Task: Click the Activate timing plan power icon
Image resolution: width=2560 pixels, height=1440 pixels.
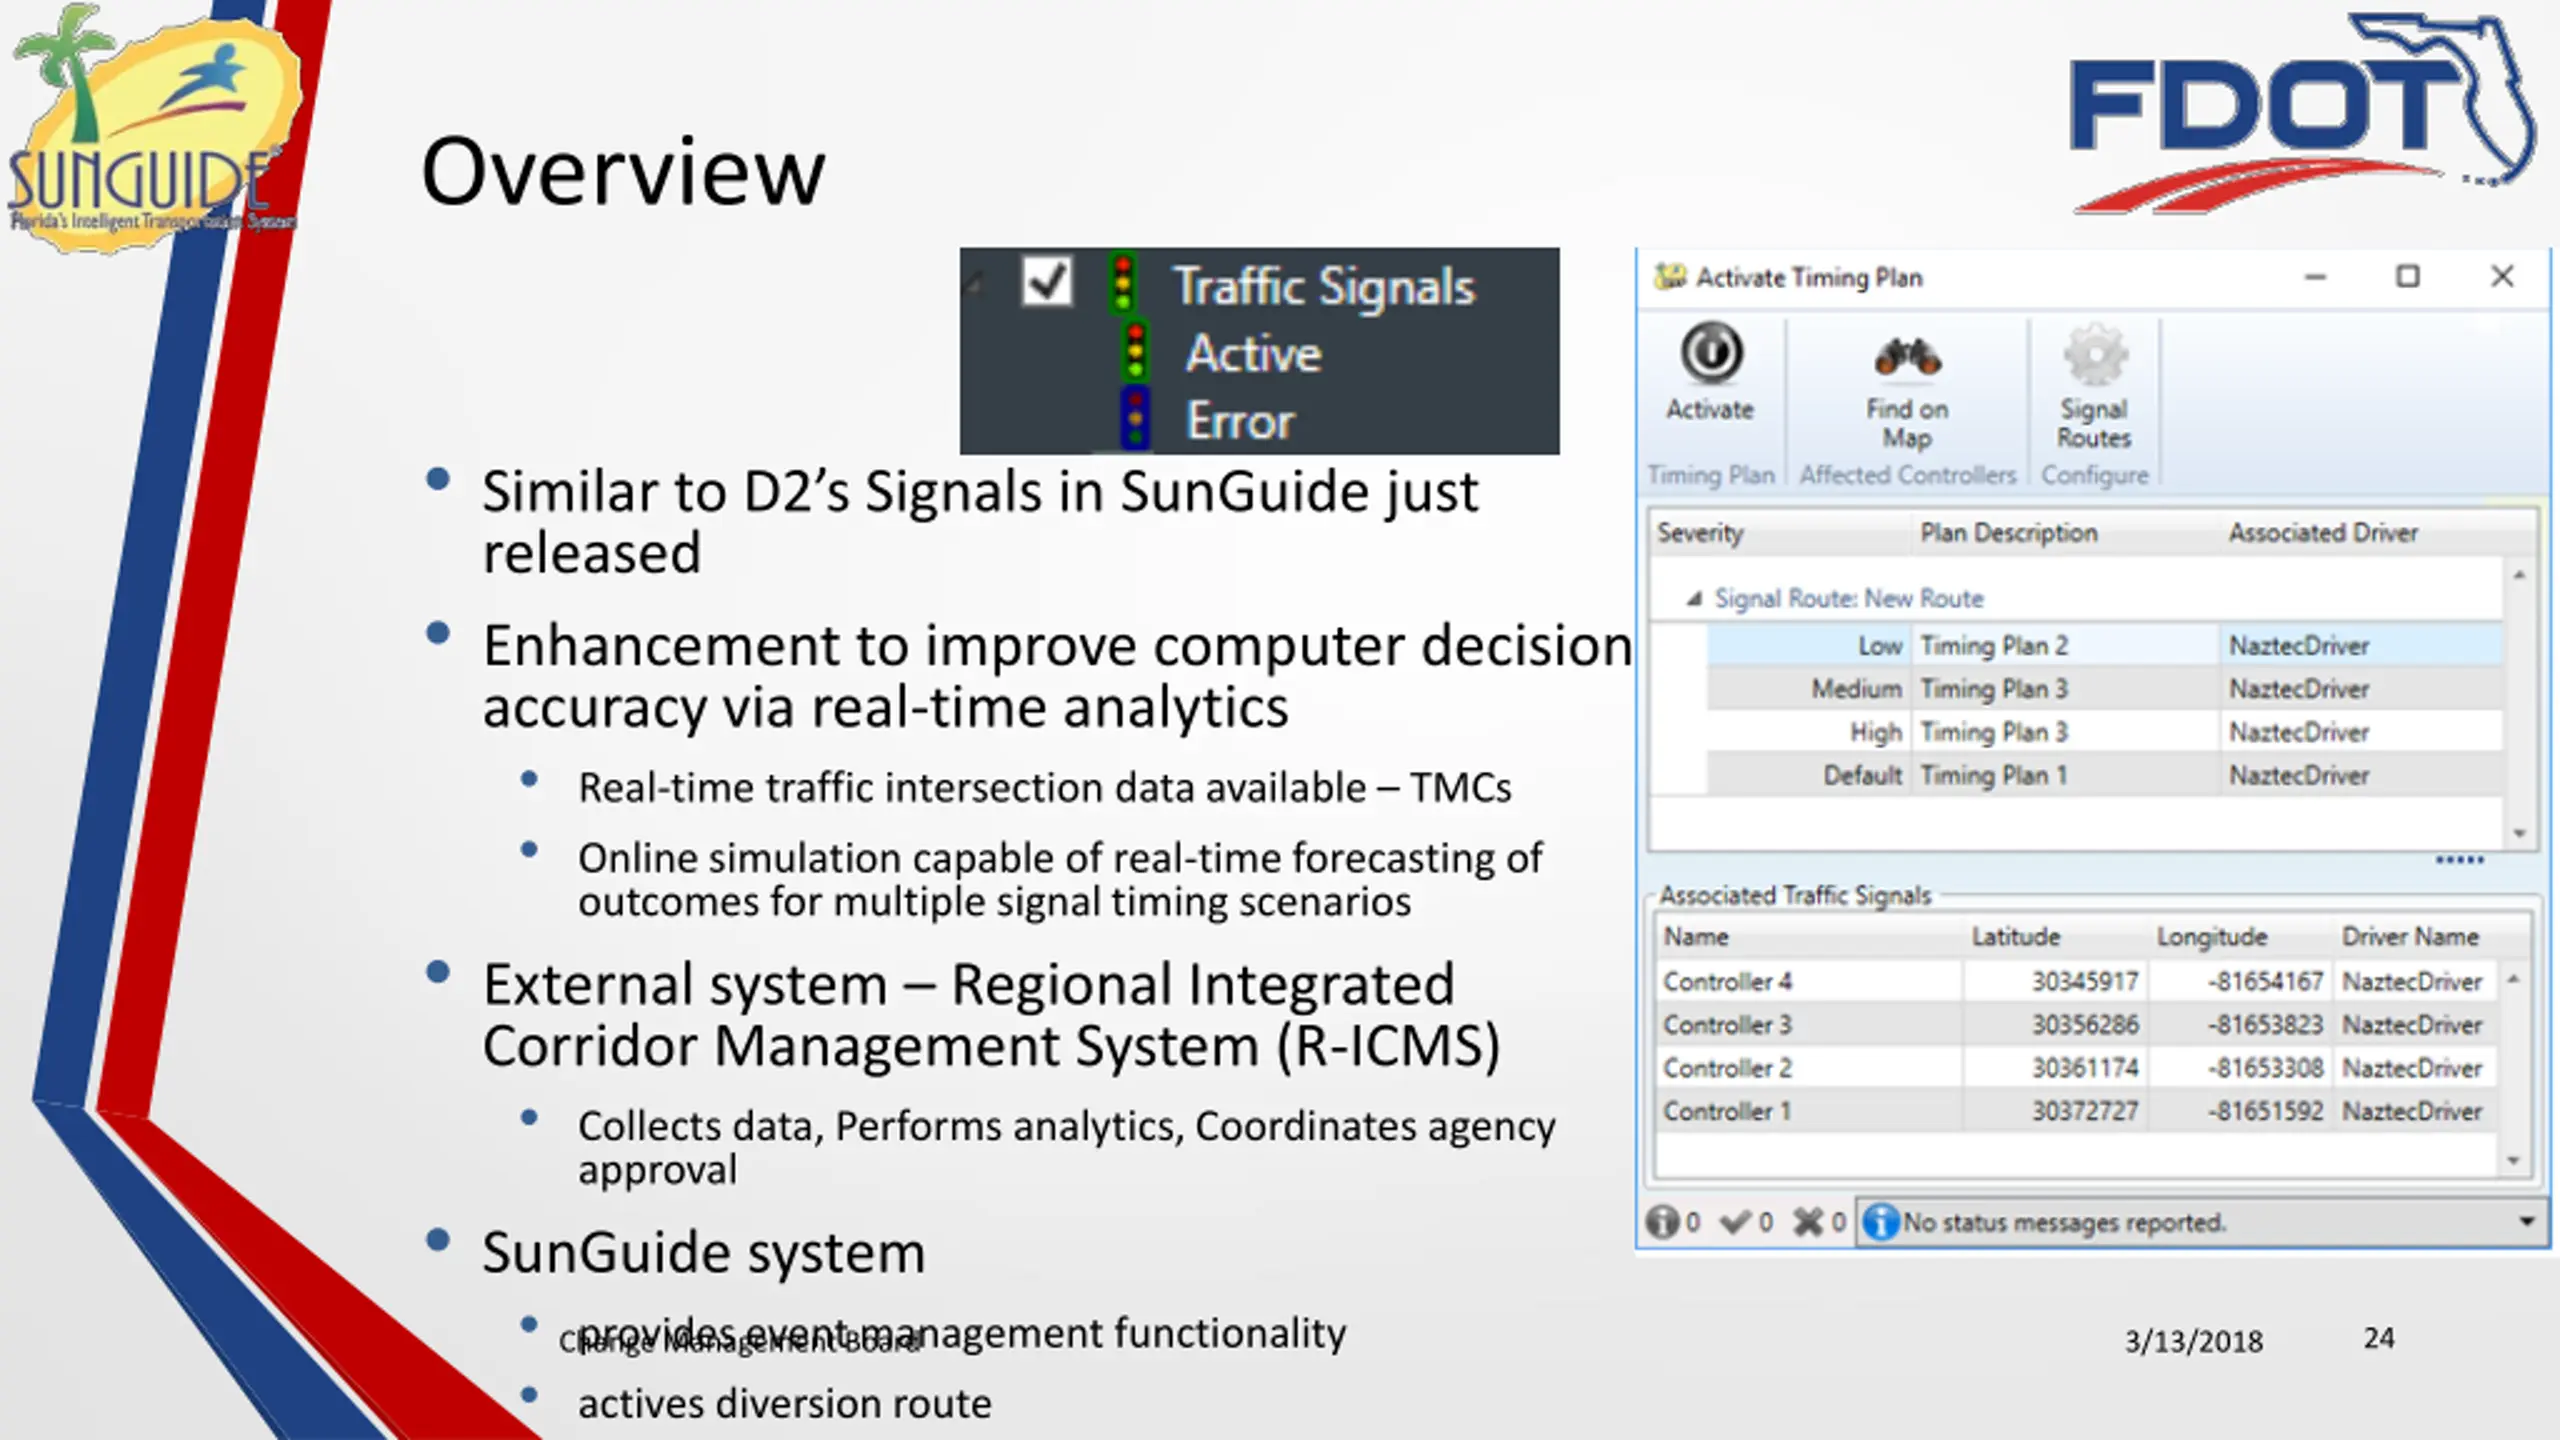Action: [1711, 353]
